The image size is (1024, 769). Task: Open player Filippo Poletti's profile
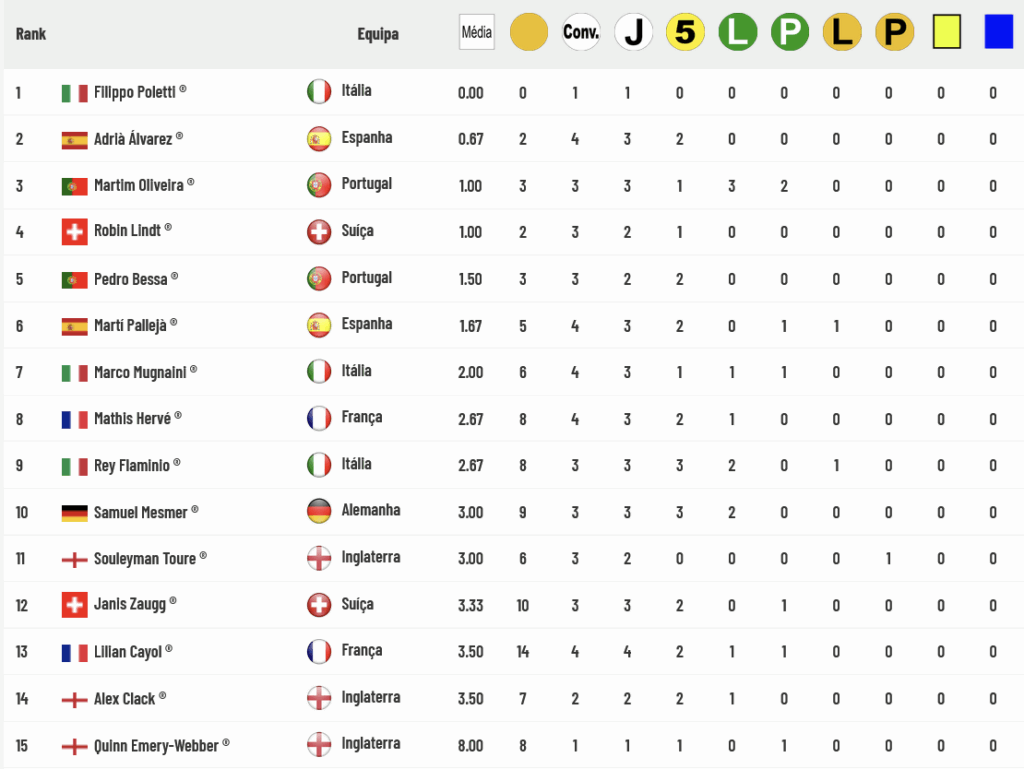coord(135,92)
